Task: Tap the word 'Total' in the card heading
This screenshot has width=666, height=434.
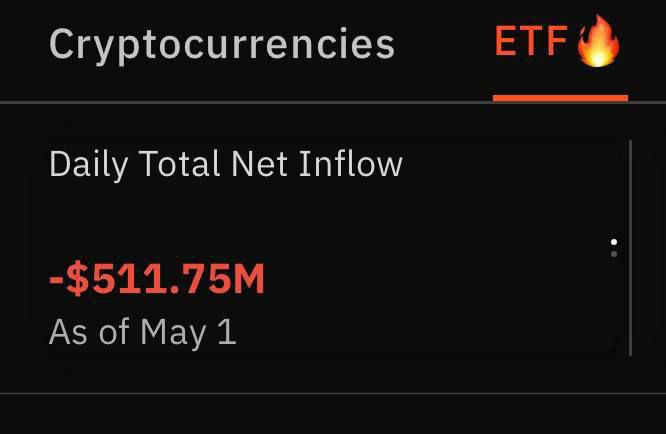Action: [x=179, y=163]
